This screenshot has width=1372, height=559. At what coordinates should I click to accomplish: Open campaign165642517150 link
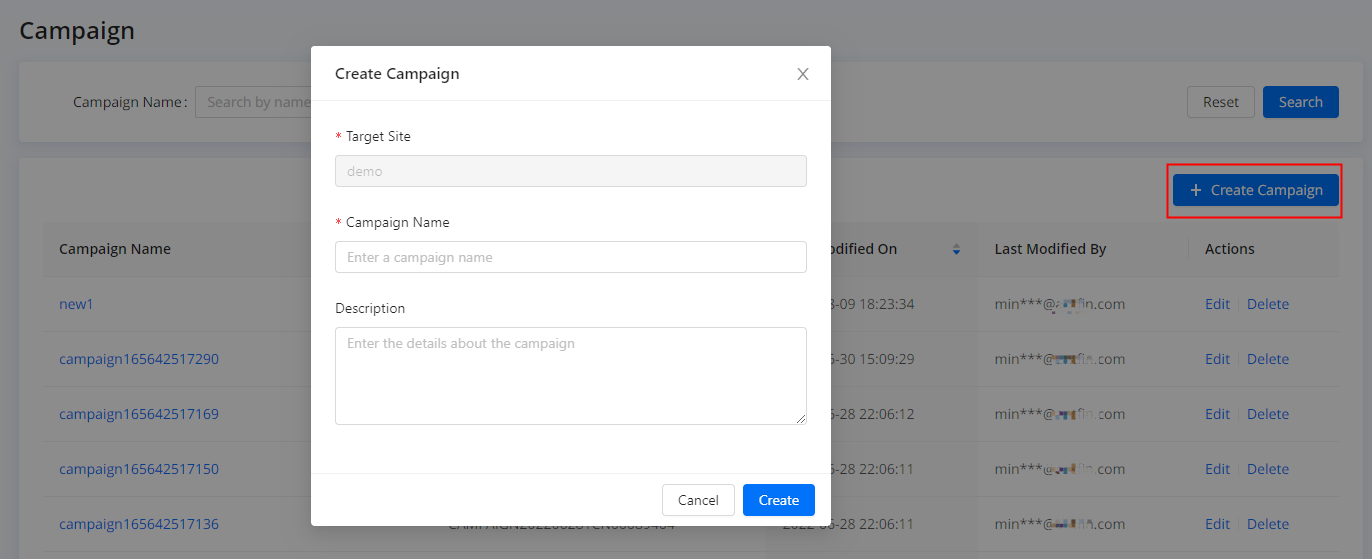coord(138,469)
